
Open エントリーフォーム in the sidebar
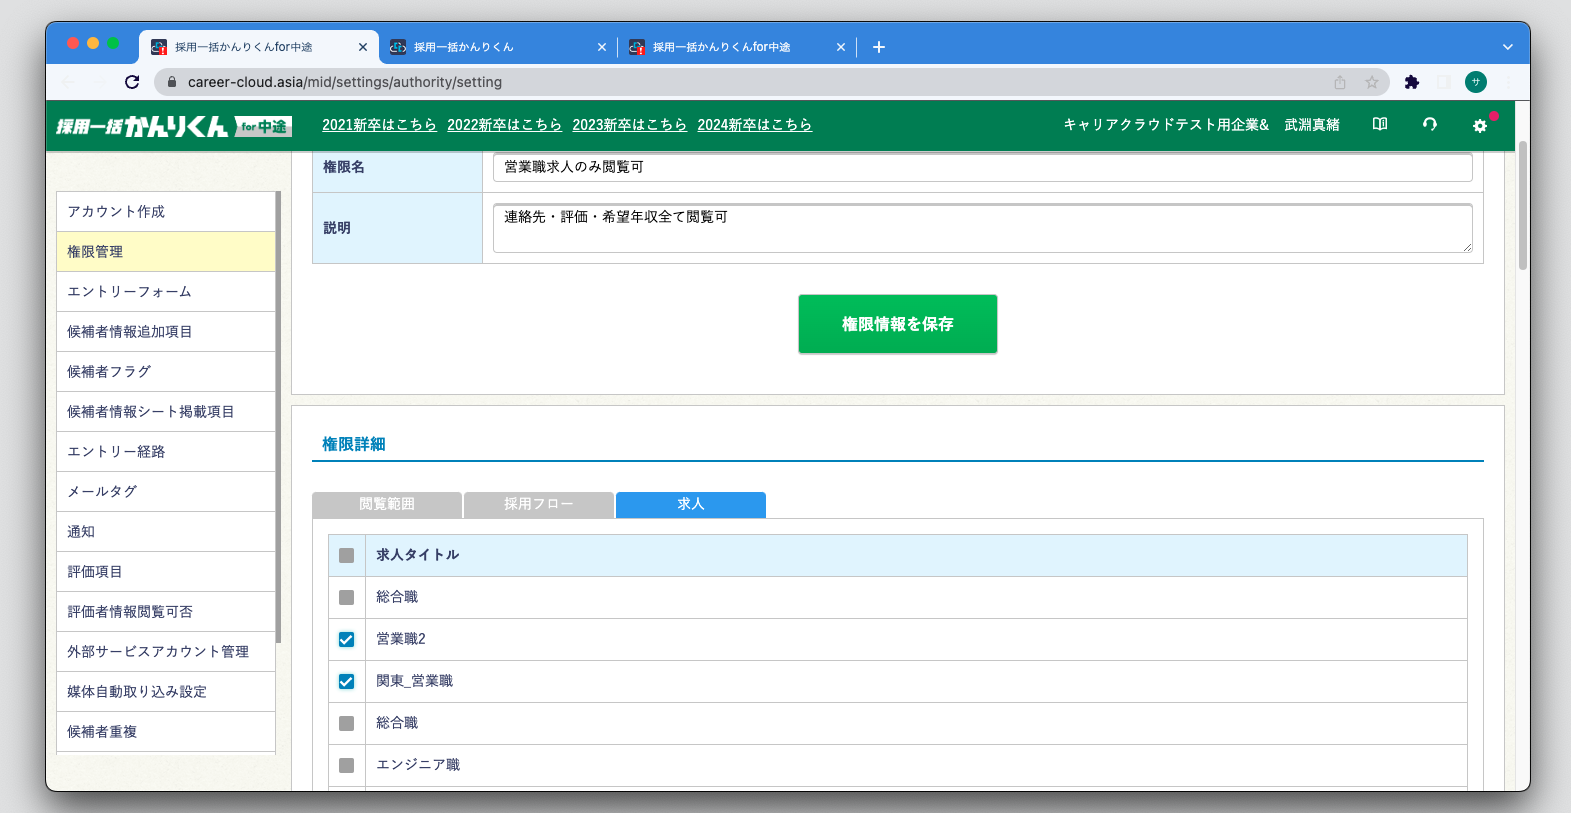point(166,292)
